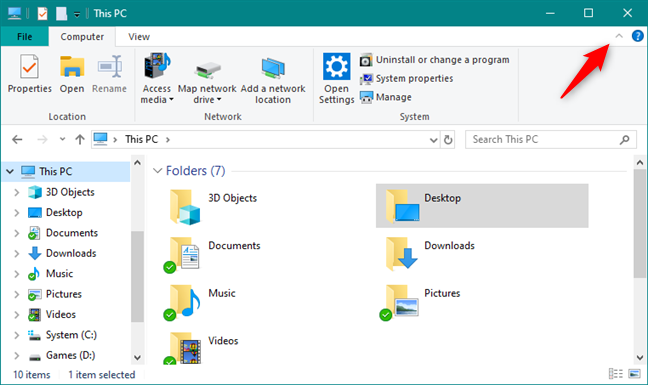648x385 pixels.
Task: Switch to the Computer ribbon tab
Action: (82, 37)
